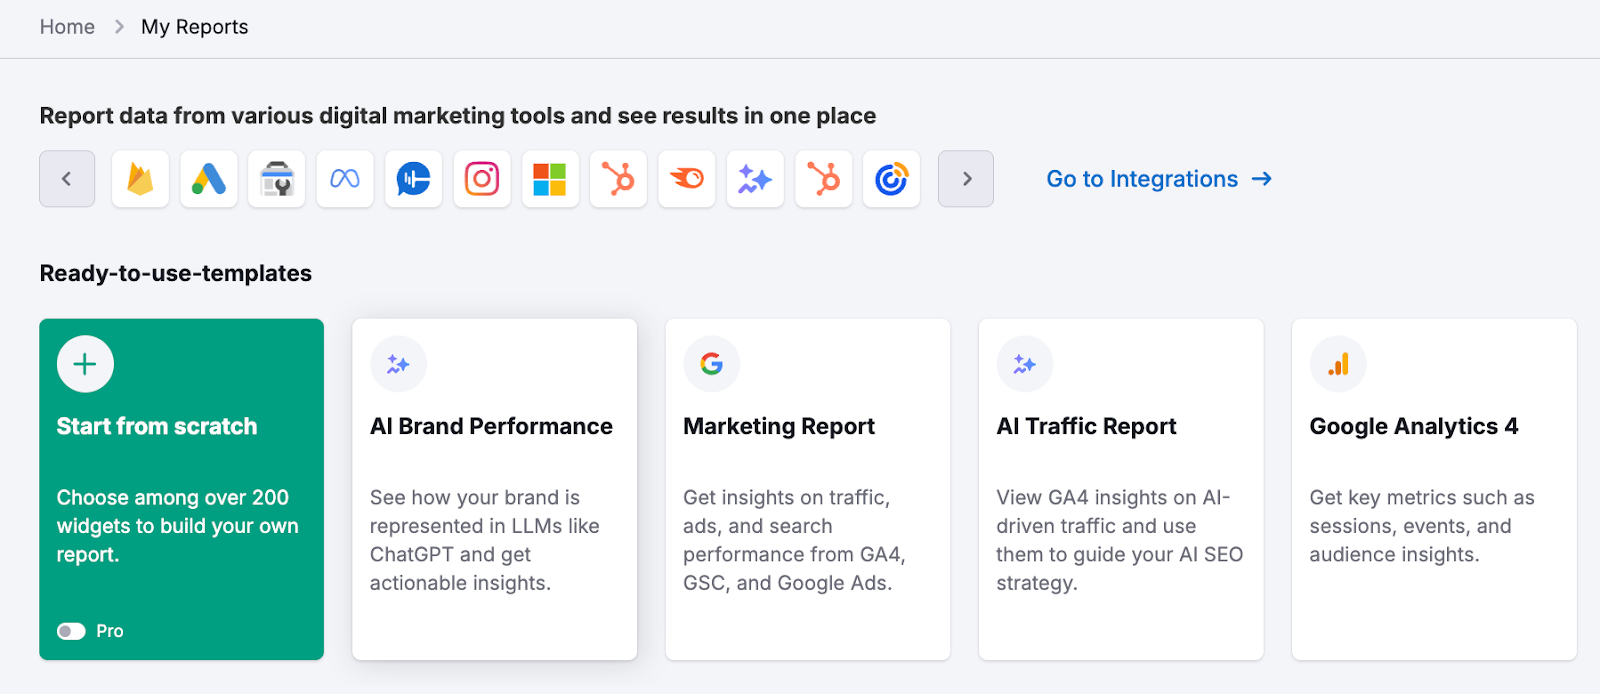Select the Google Ads integration icon
The width and height of the screenshot is (1600, 694).
(208, 179)
